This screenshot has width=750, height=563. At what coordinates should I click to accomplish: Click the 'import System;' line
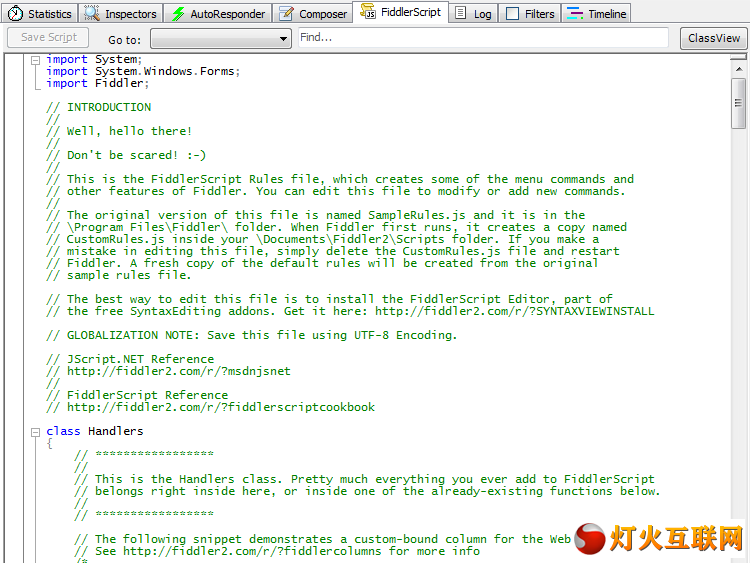click(94, 59)
